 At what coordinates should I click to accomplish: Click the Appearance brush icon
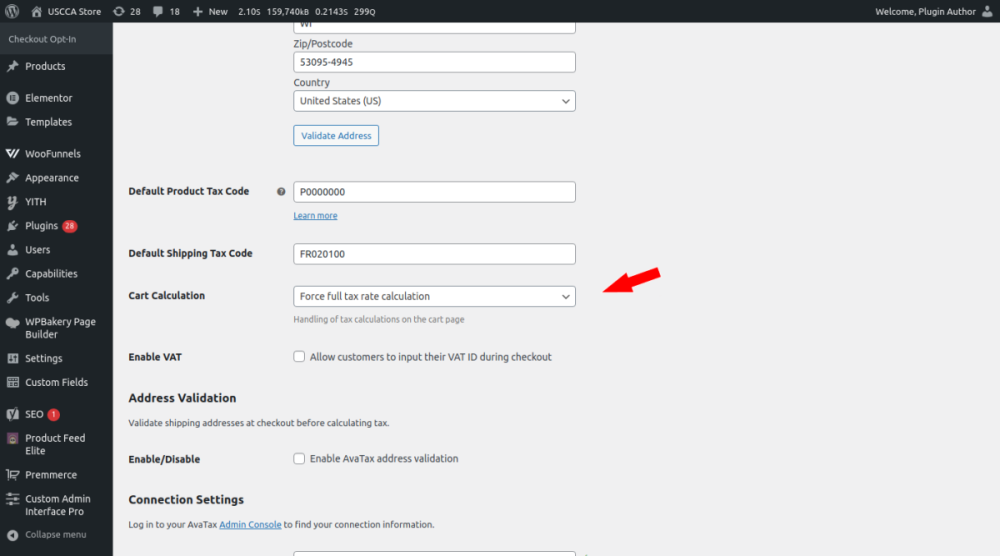coord(12,178)
